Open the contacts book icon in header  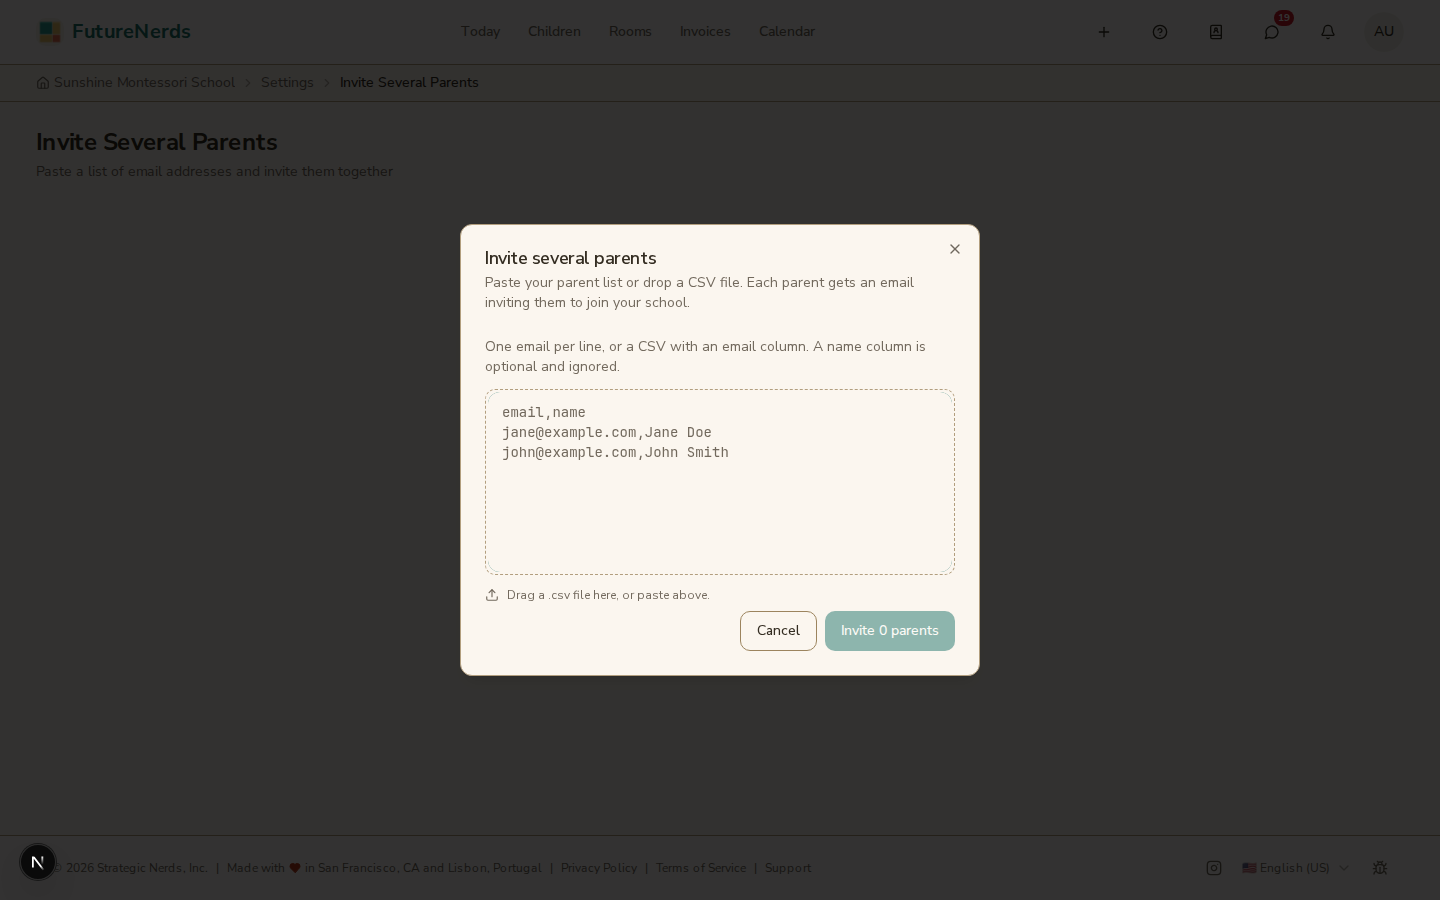1216,32
